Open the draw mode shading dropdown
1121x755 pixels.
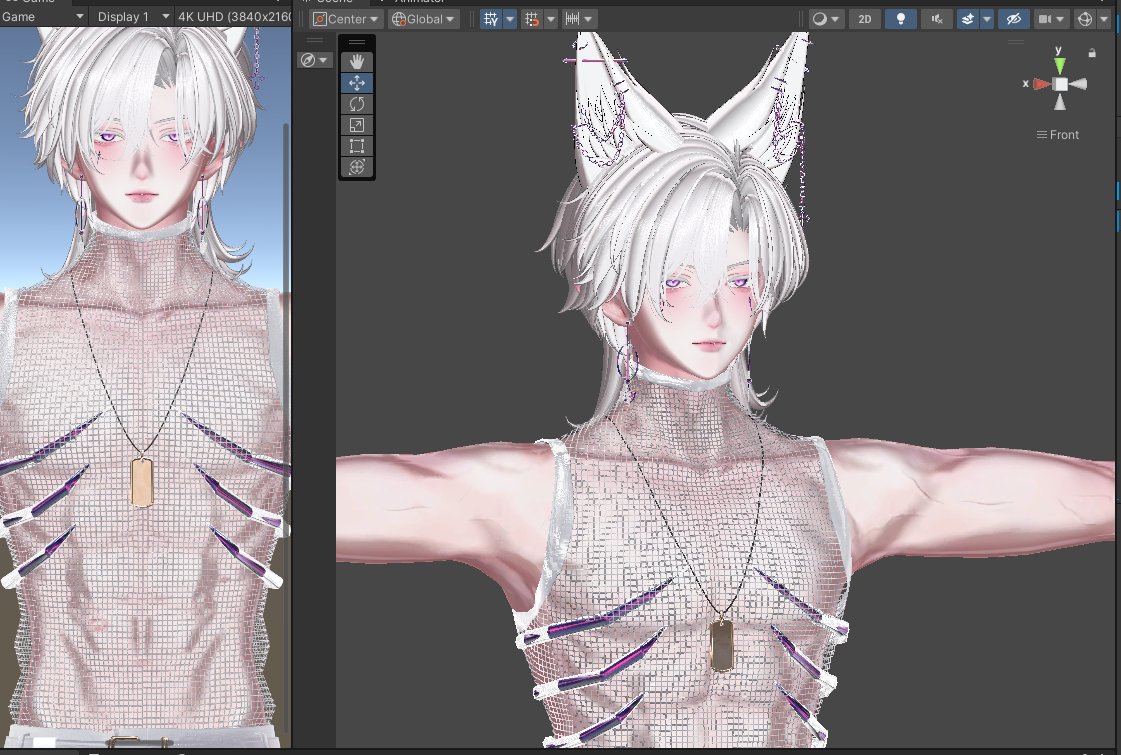pyautogui.click(x=826, y=19)
